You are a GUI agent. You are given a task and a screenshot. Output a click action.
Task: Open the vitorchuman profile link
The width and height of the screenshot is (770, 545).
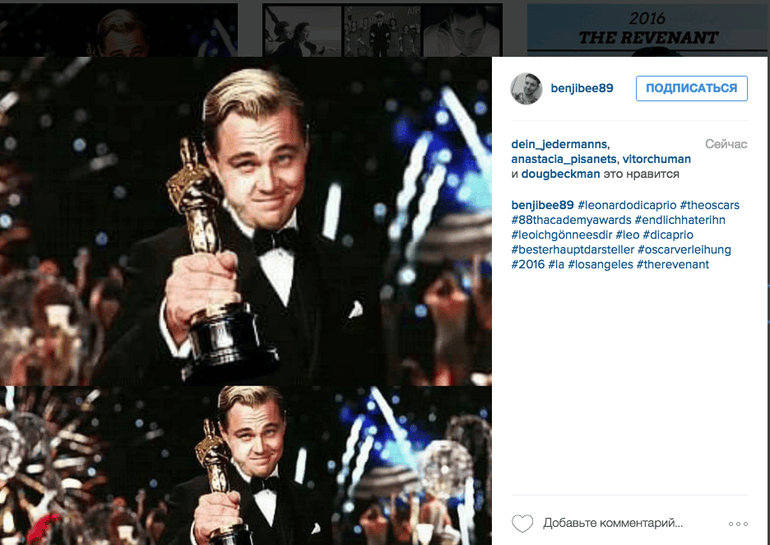657,159
